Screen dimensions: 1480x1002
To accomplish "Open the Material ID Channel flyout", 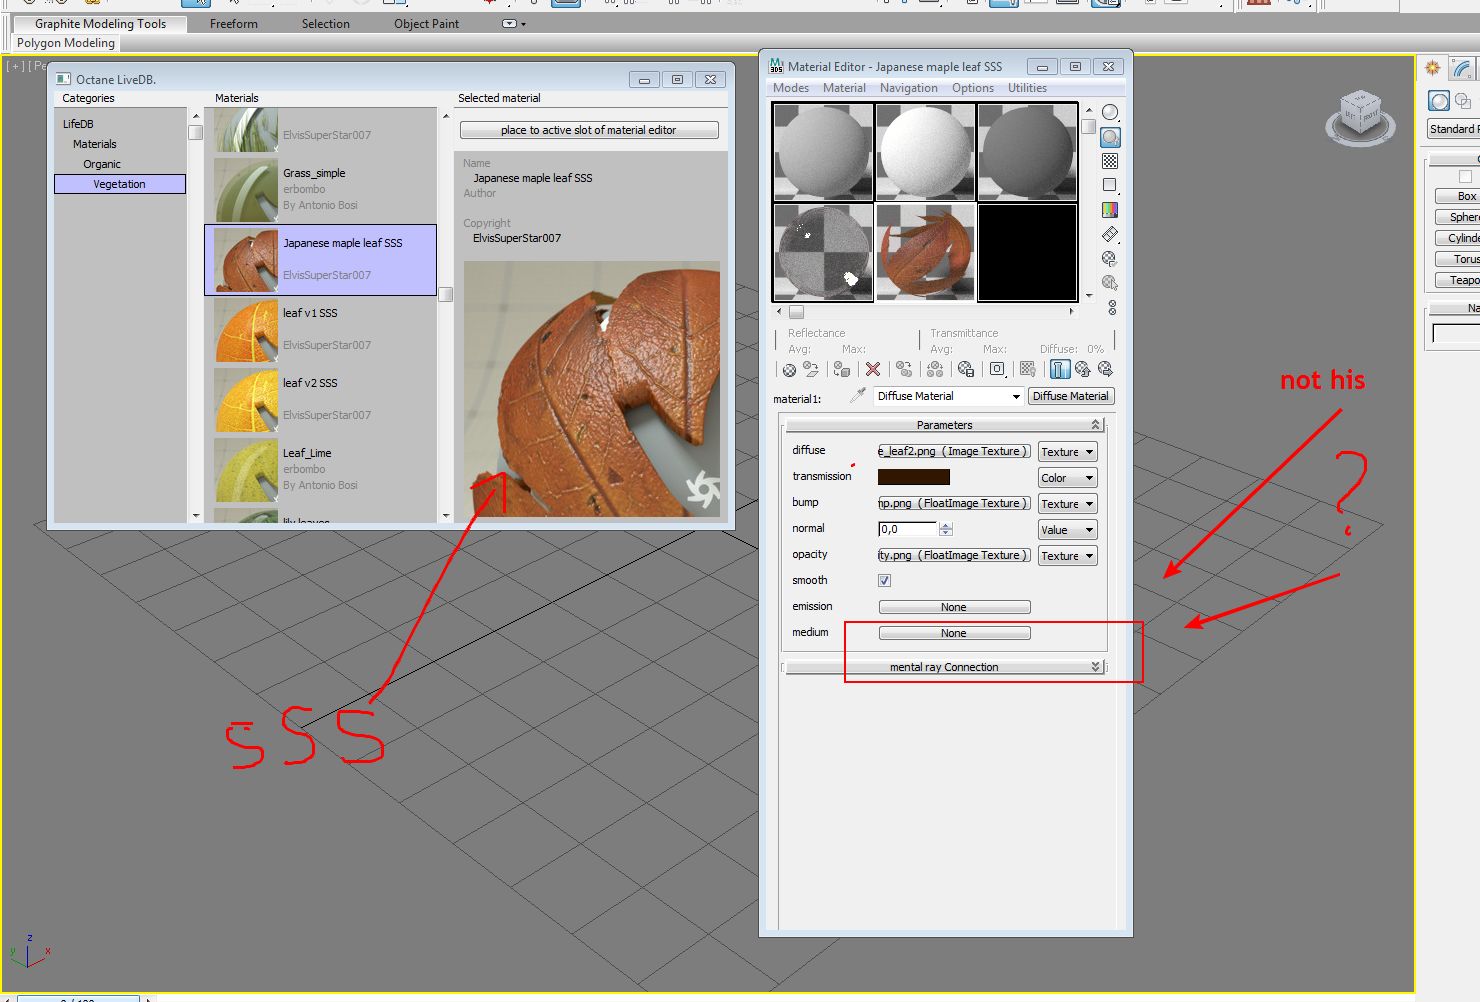I will point(997,370).
